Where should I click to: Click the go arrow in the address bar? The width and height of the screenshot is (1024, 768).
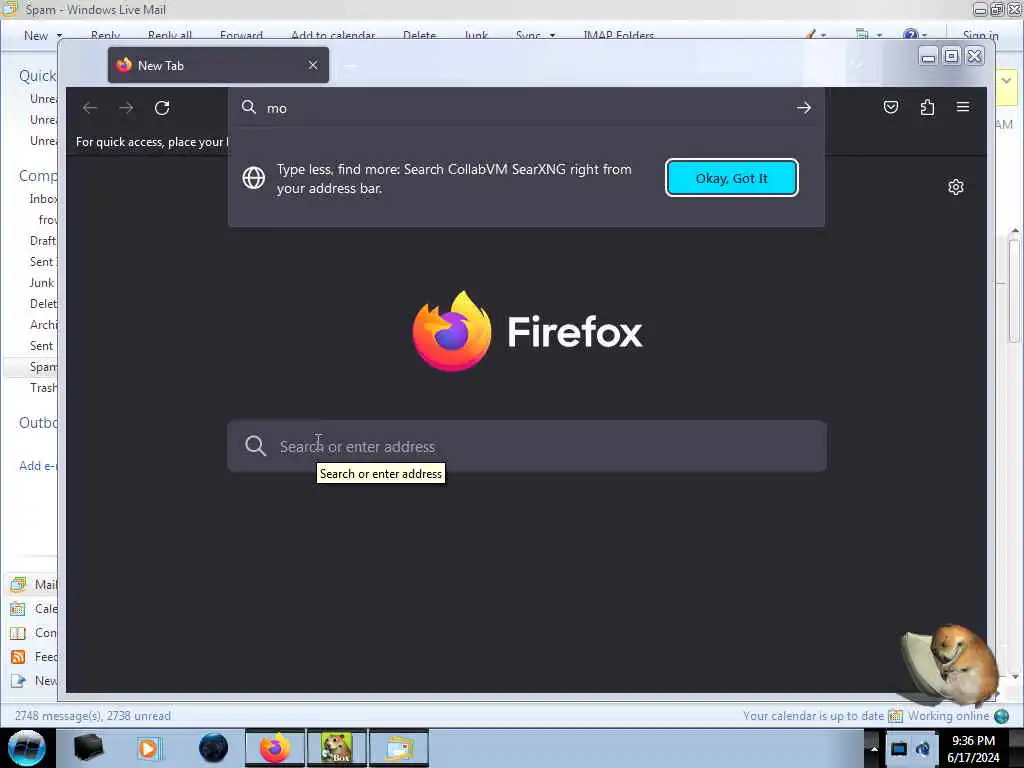pos(804,108)
